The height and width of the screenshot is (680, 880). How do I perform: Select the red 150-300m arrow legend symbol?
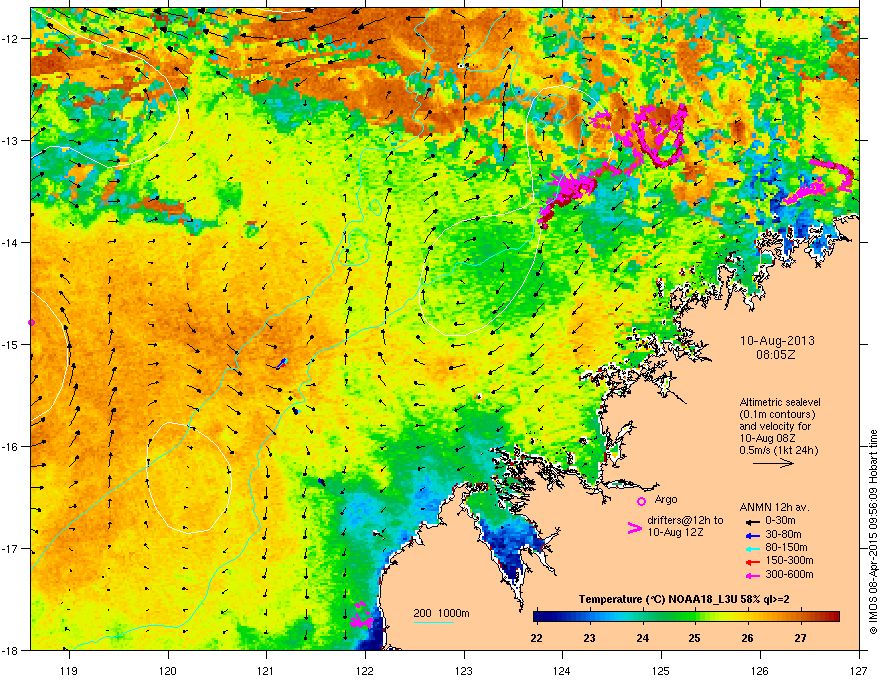tap(751, 561)
